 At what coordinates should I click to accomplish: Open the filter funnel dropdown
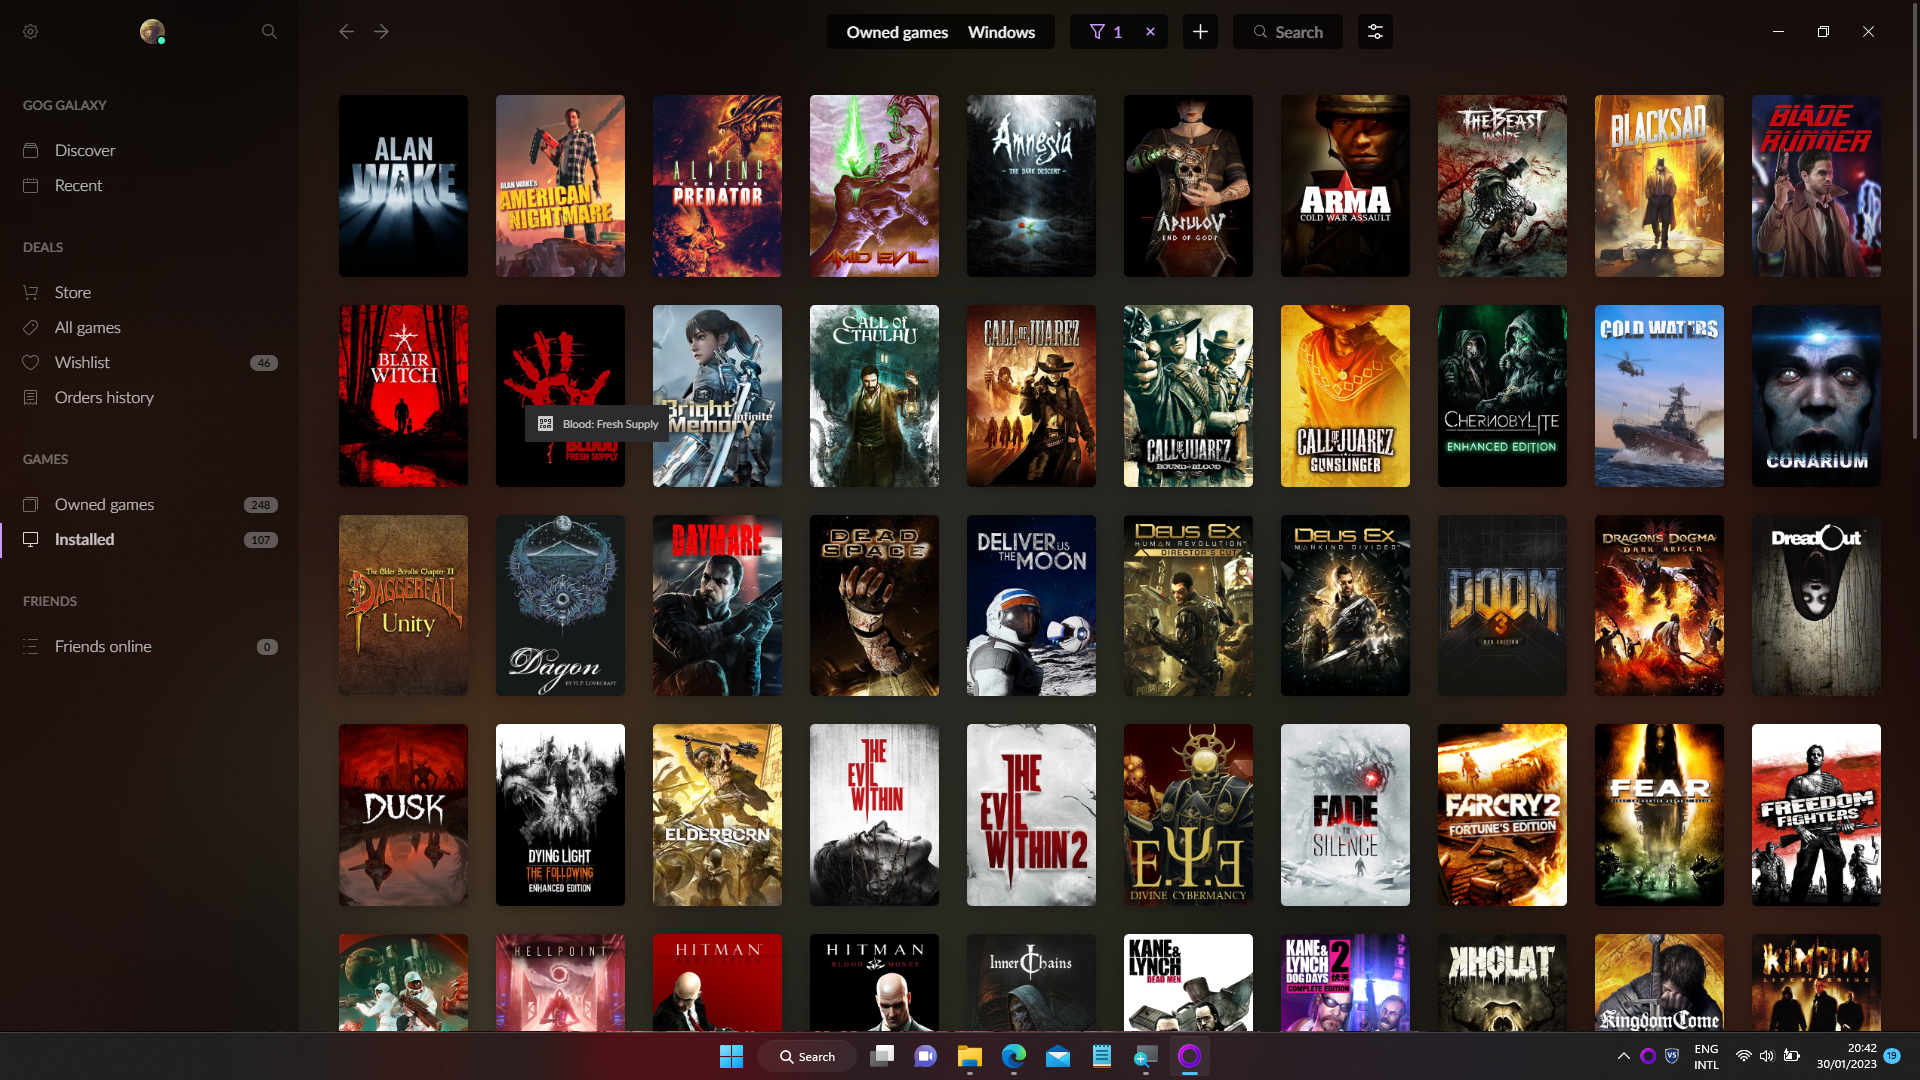pyautogui.click(x=1105, y=32)
